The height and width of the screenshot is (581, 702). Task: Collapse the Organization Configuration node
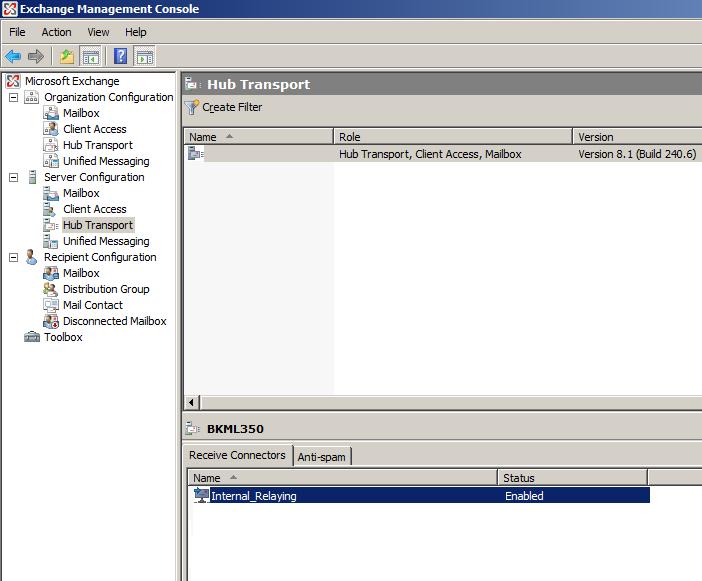[x=13, y=97]
